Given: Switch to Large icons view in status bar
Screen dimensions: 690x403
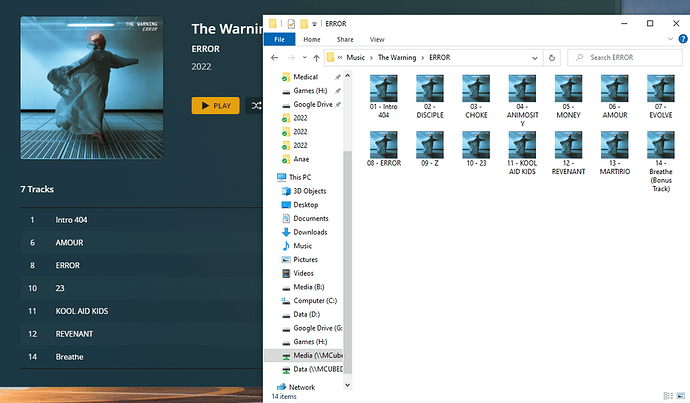Looking at the screenshot, I should pyautogui.click(x=681, y=396).
